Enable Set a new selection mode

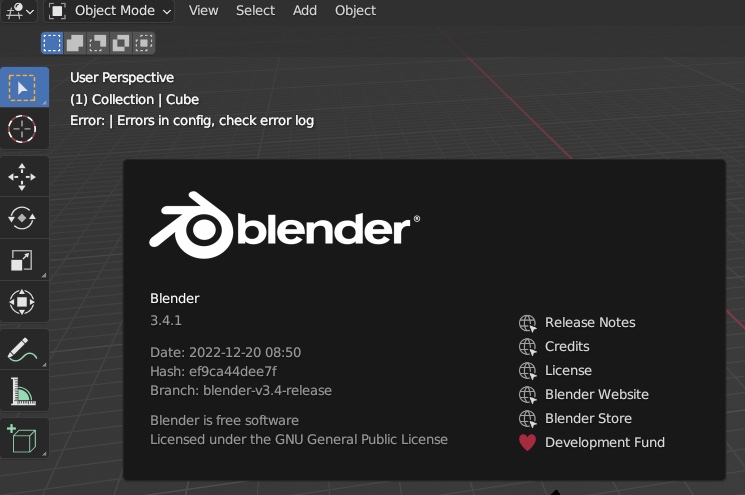(52, 43)
